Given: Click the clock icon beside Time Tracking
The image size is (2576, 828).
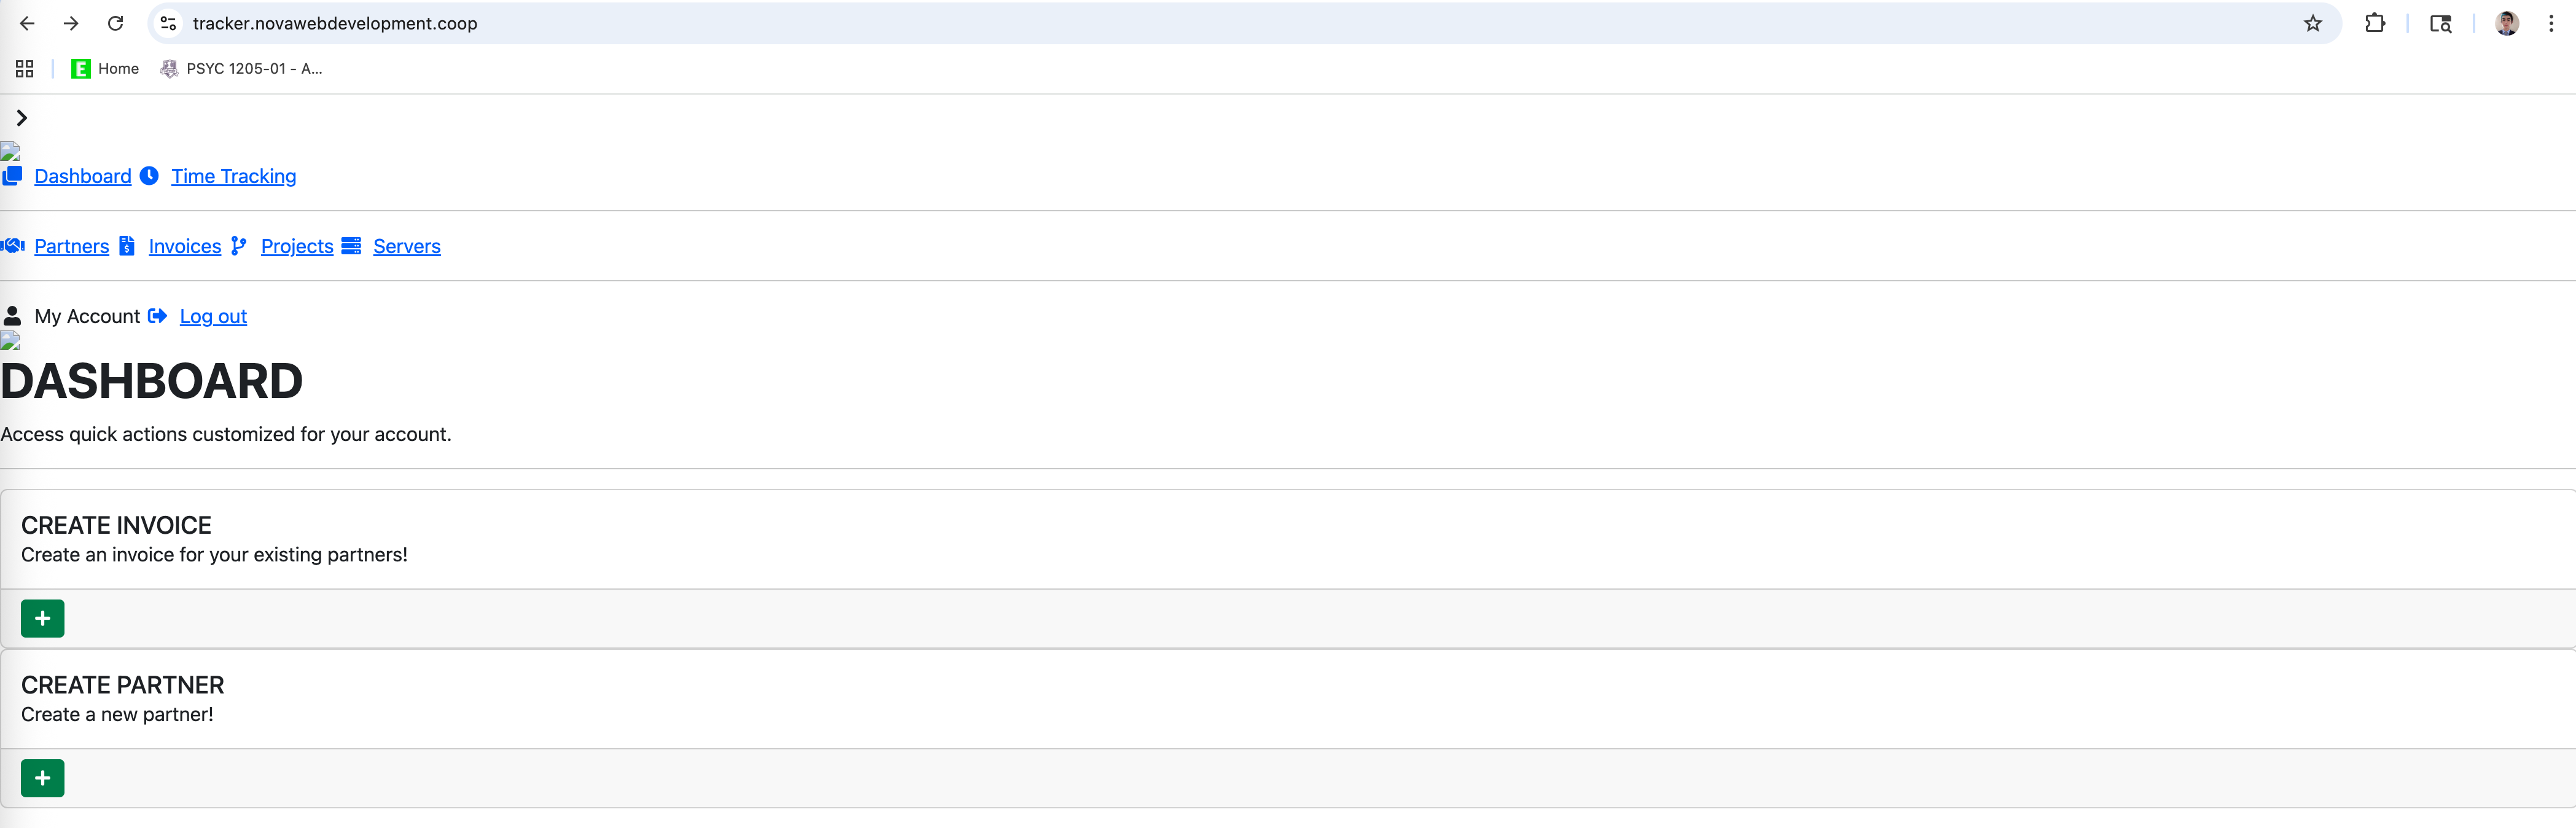Looking at the screenshot, I should click(149, 176).
